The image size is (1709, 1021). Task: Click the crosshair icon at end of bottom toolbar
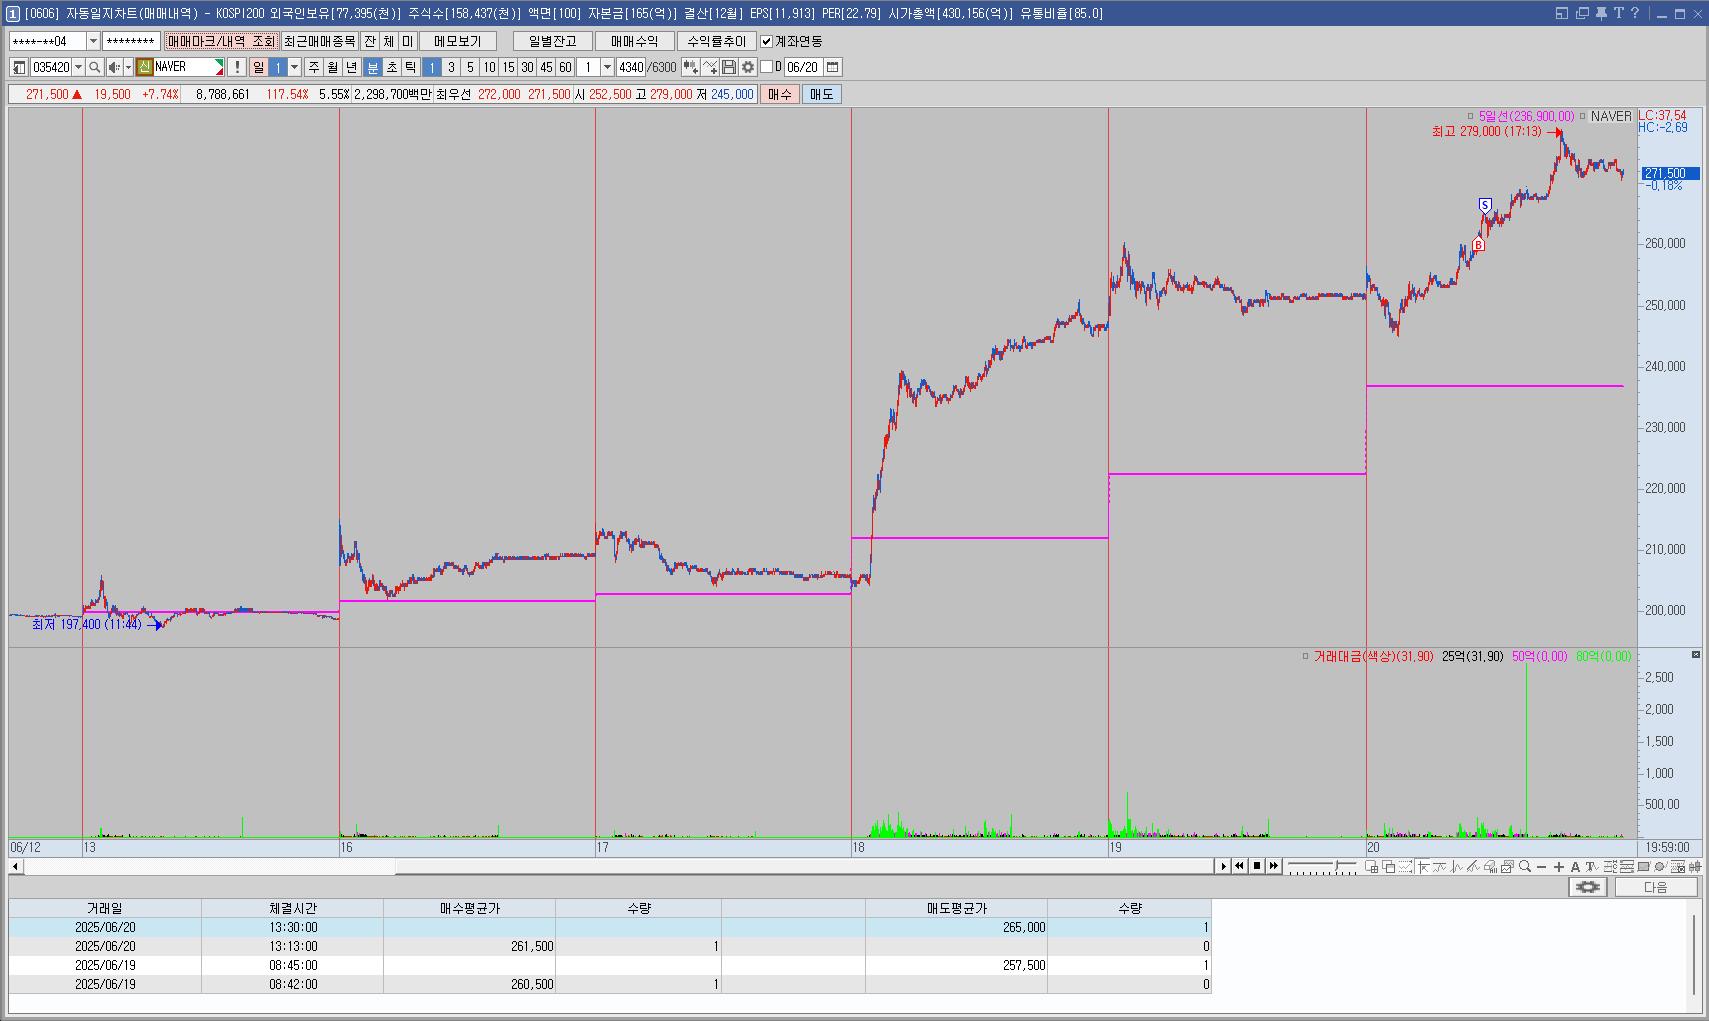click(1694, 866)
